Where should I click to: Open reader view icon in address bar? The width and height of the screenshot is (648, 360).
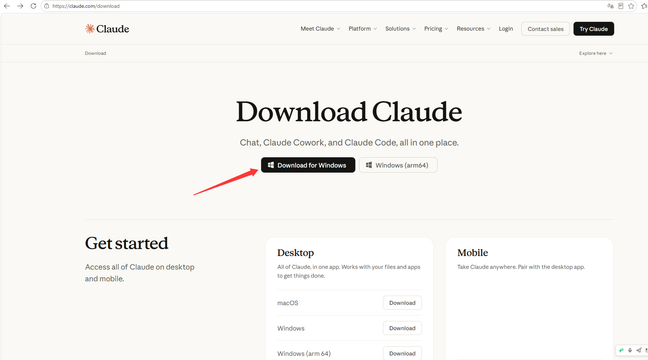[x=620, y=6]
